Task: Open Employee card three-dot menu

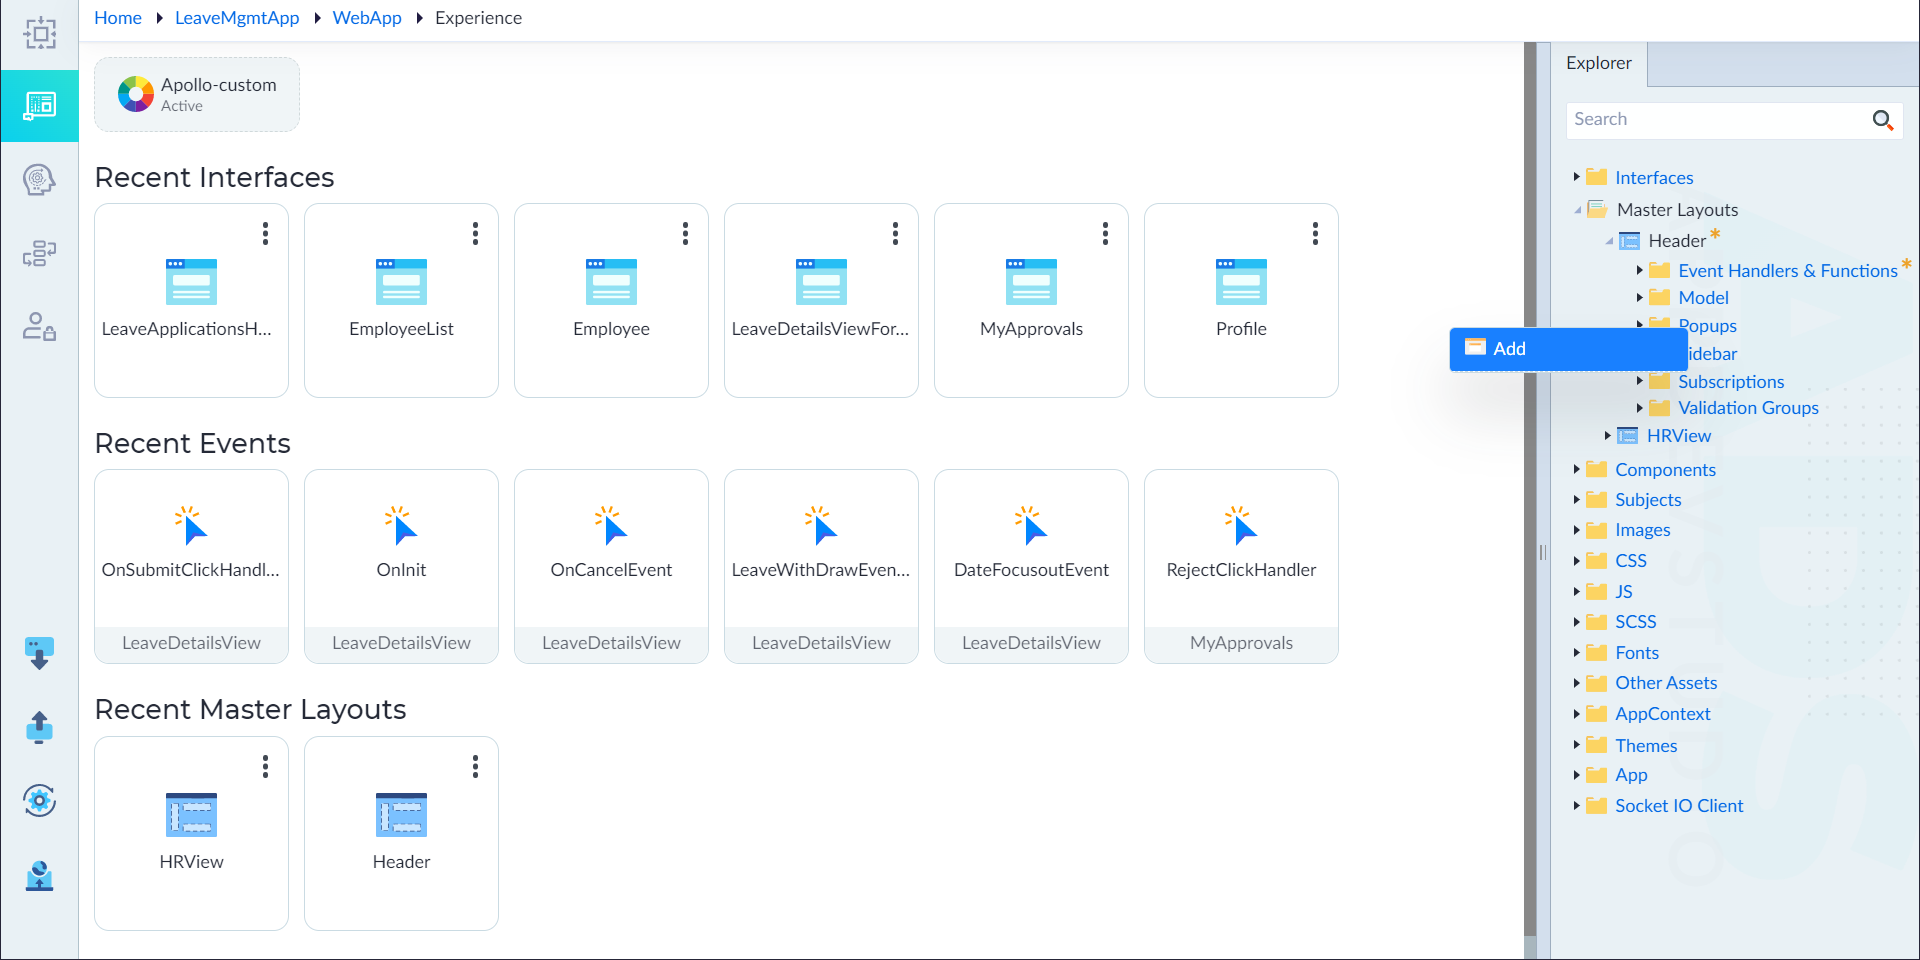Action: (685, 234)
